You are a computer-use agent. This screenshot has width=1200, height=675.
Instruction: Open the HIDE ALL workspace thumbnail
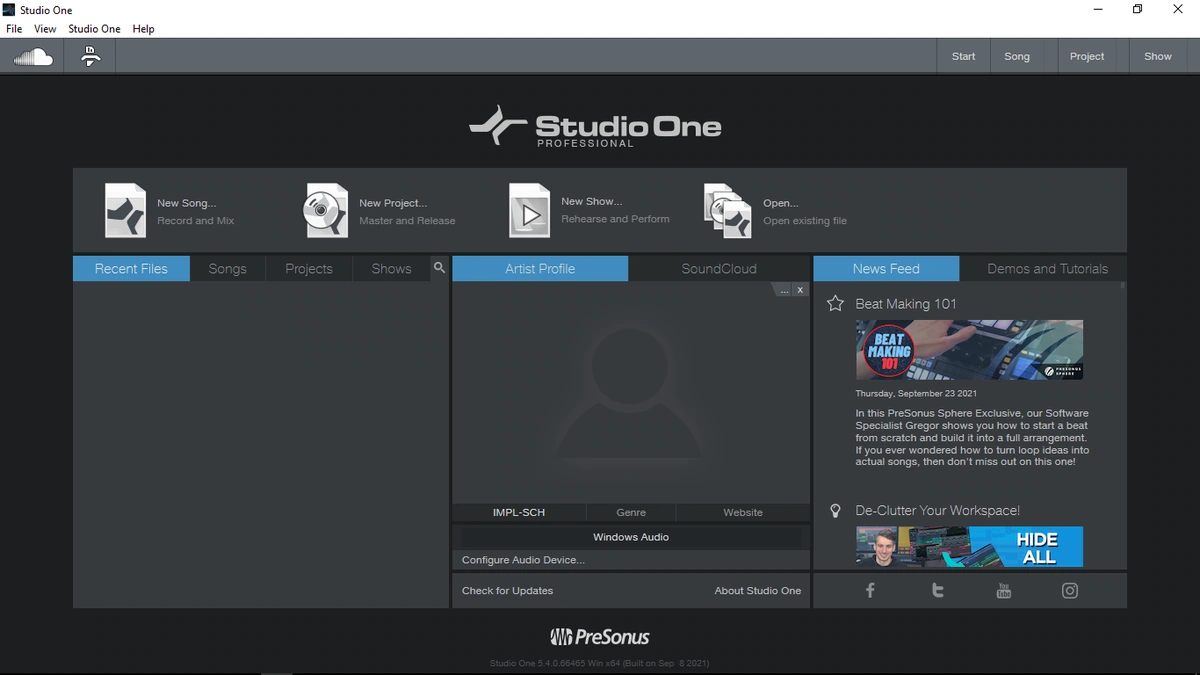969,547
